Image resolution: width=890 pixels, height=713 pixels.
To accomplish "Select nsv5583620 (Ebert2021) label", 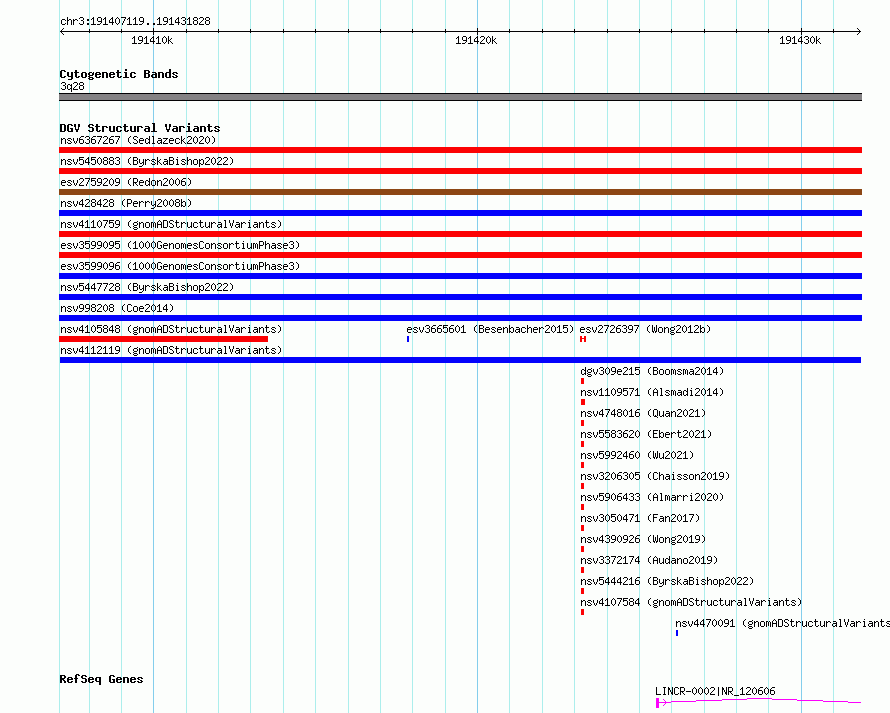I will 646,434.
